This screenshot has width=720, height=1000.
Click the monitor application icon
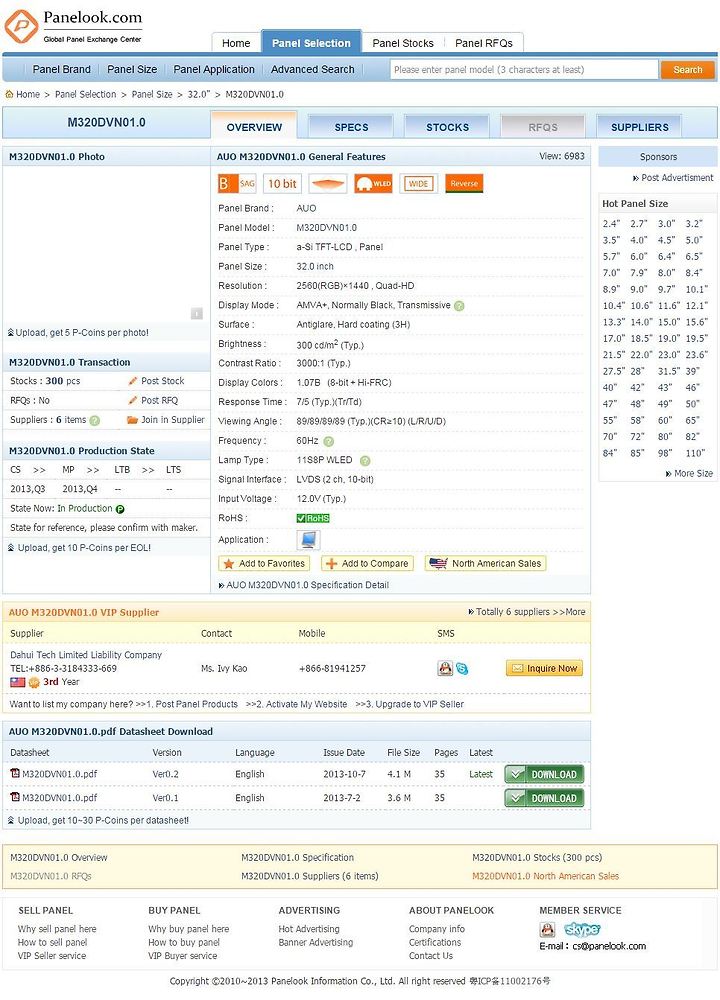tap(309, 540)
